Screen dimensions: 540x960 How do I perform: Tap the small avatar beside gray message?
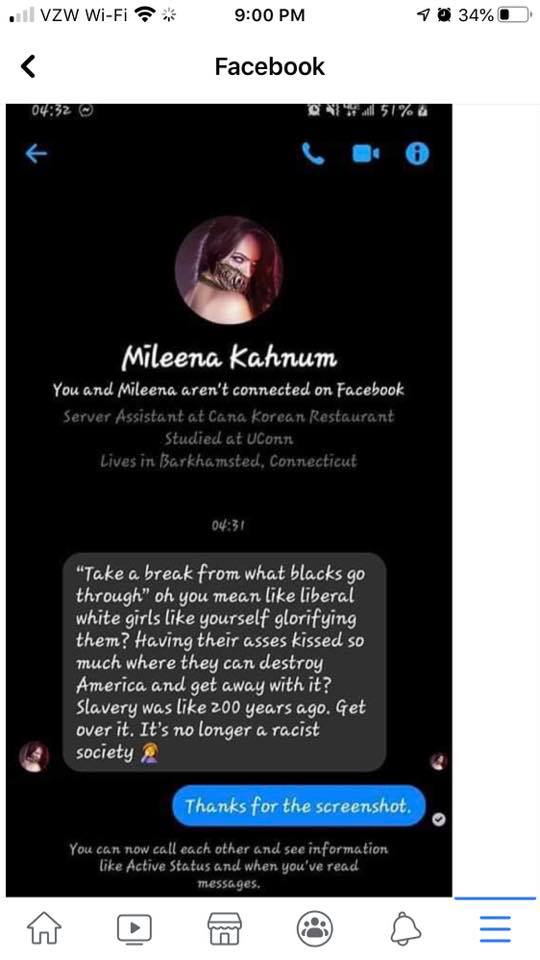coord(34,757)
